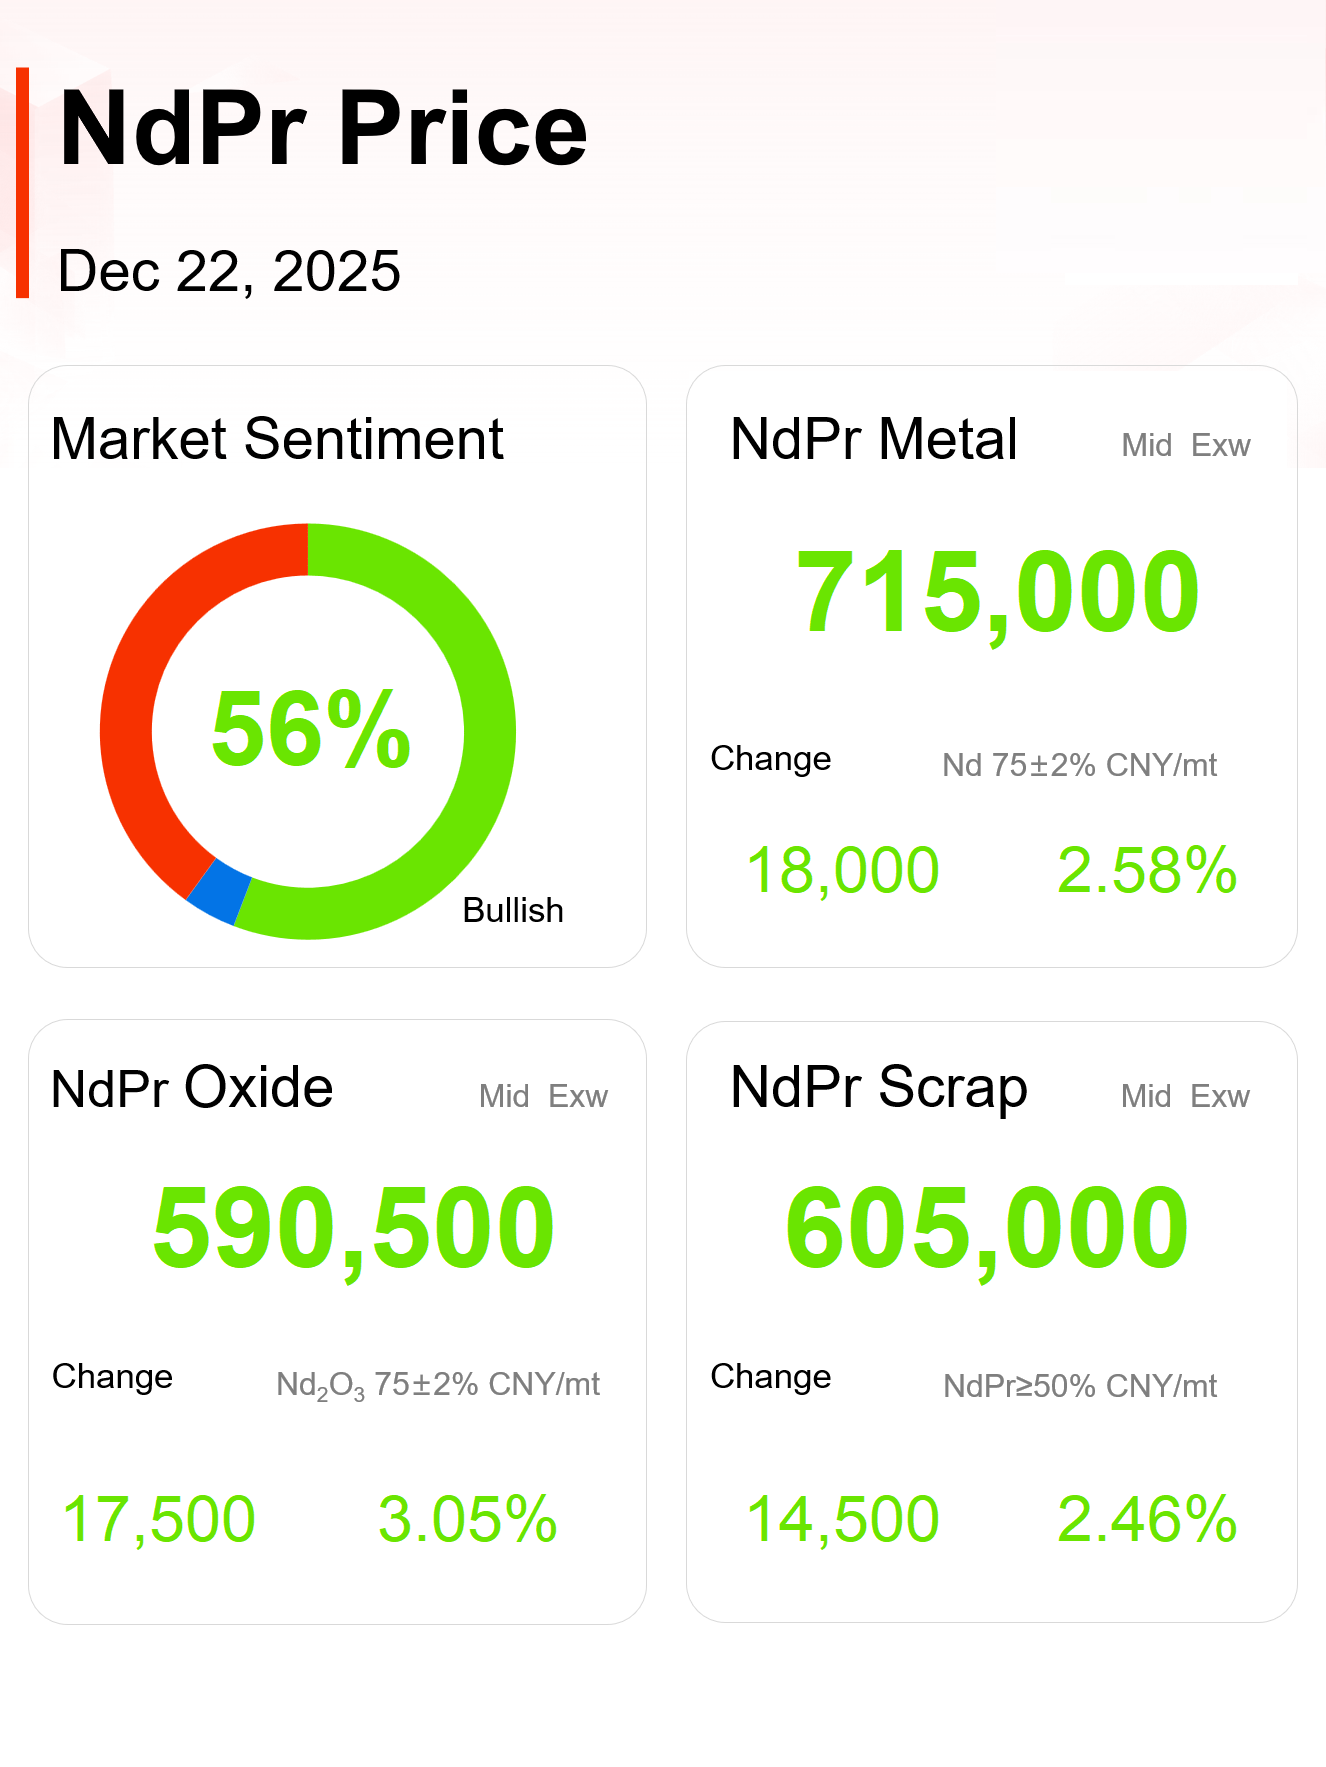This screenshot has height=1767, width=1326.
Task: Open the Market Sentiment card heading
Action: tap(277, 439)
